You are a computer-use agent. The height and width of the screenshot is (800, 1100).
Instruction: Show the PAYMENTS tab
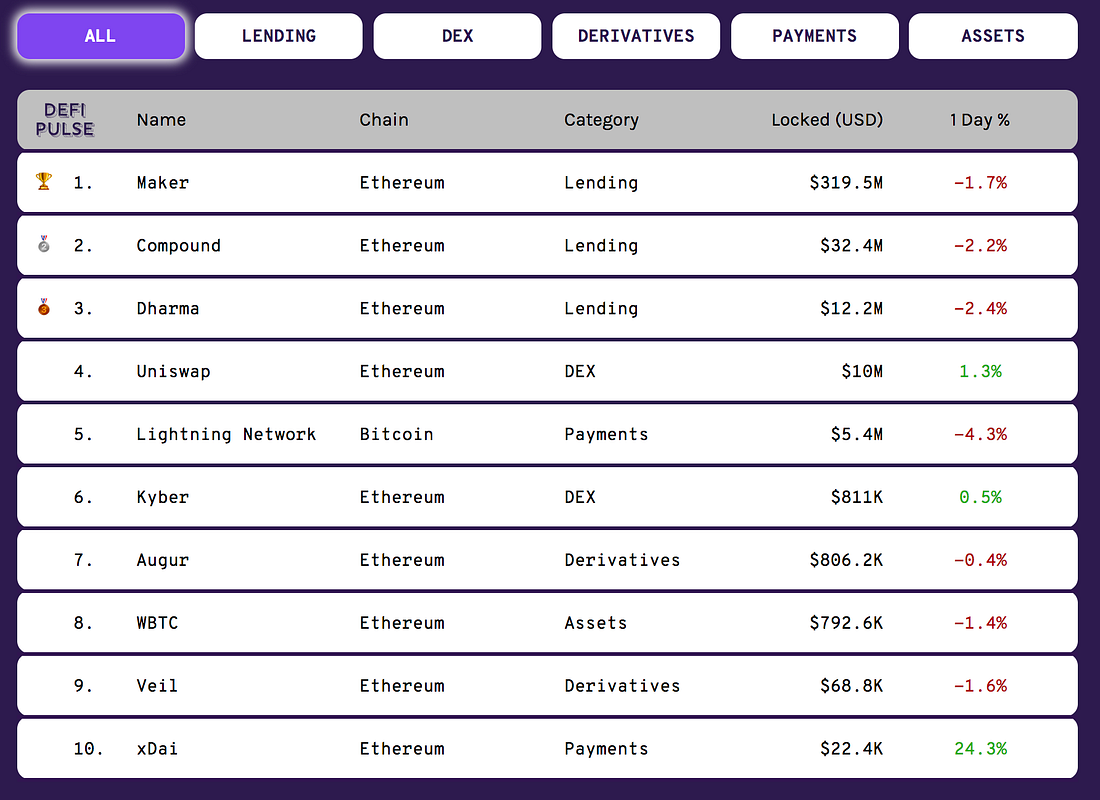coord(814,36)
